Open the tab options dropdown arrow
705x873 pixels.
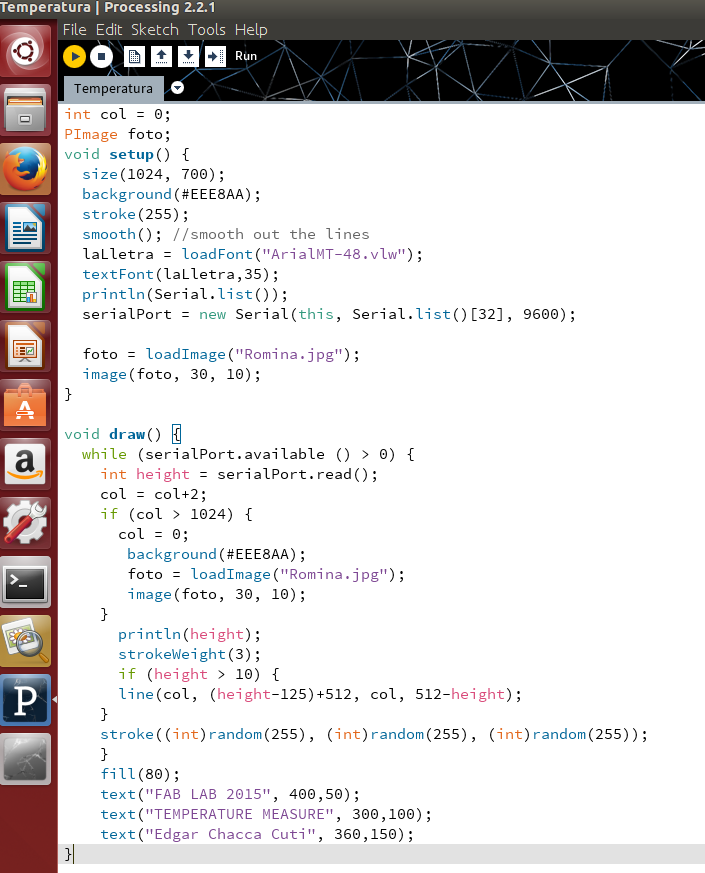(178, 88)
